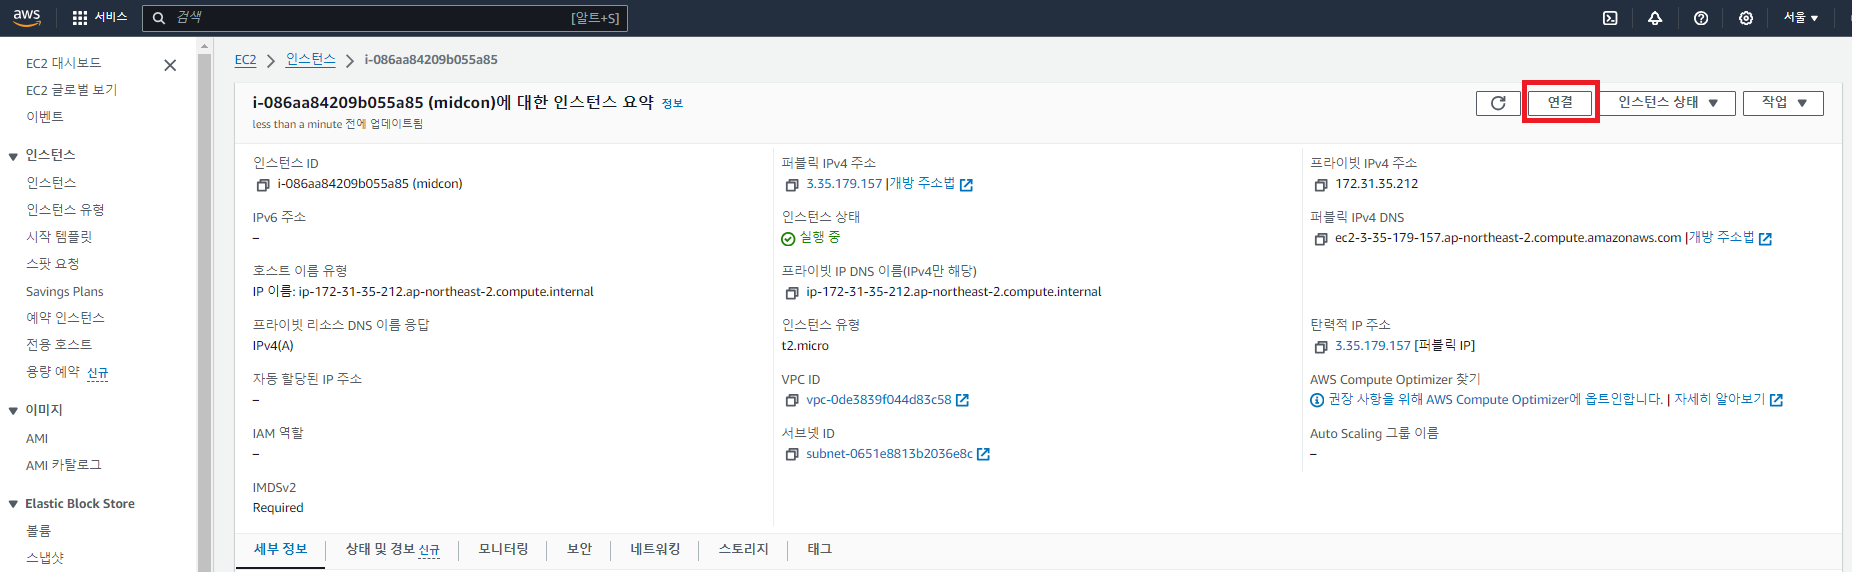Open subnet link subnet-0651e8813b2036e8c
This screenshot has height=572, width=1852.
click(x=889, y=454)
